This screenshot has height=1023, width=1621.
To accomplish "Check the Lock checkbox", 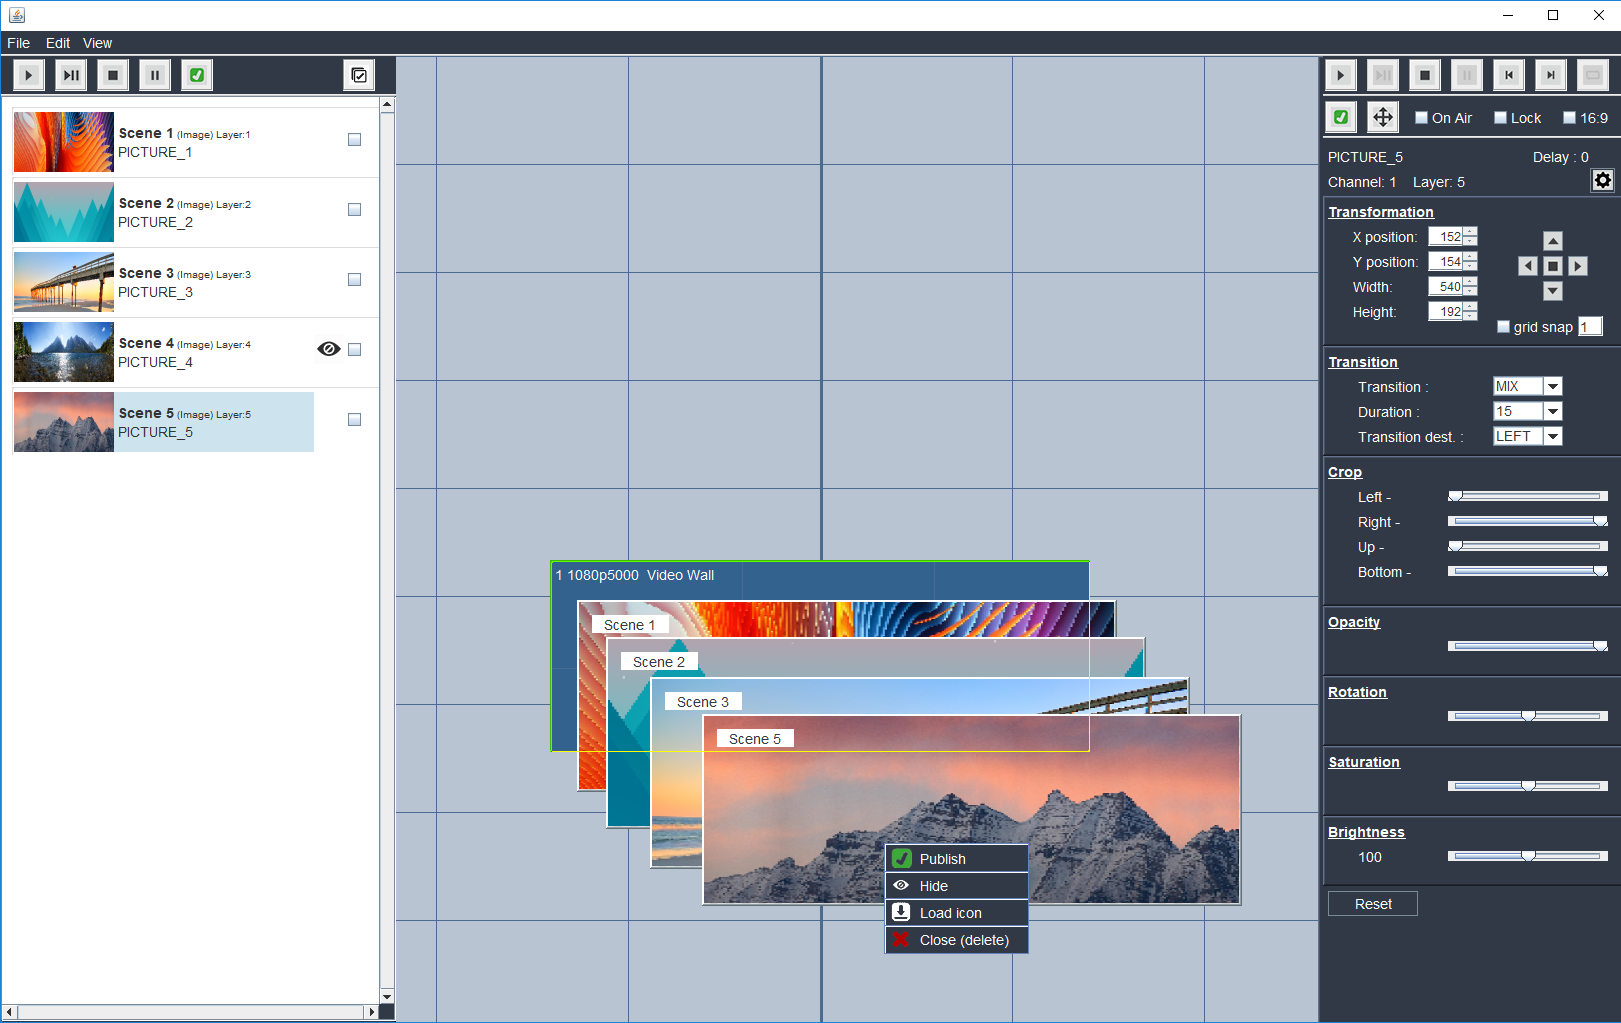I will pos(1500,118).
